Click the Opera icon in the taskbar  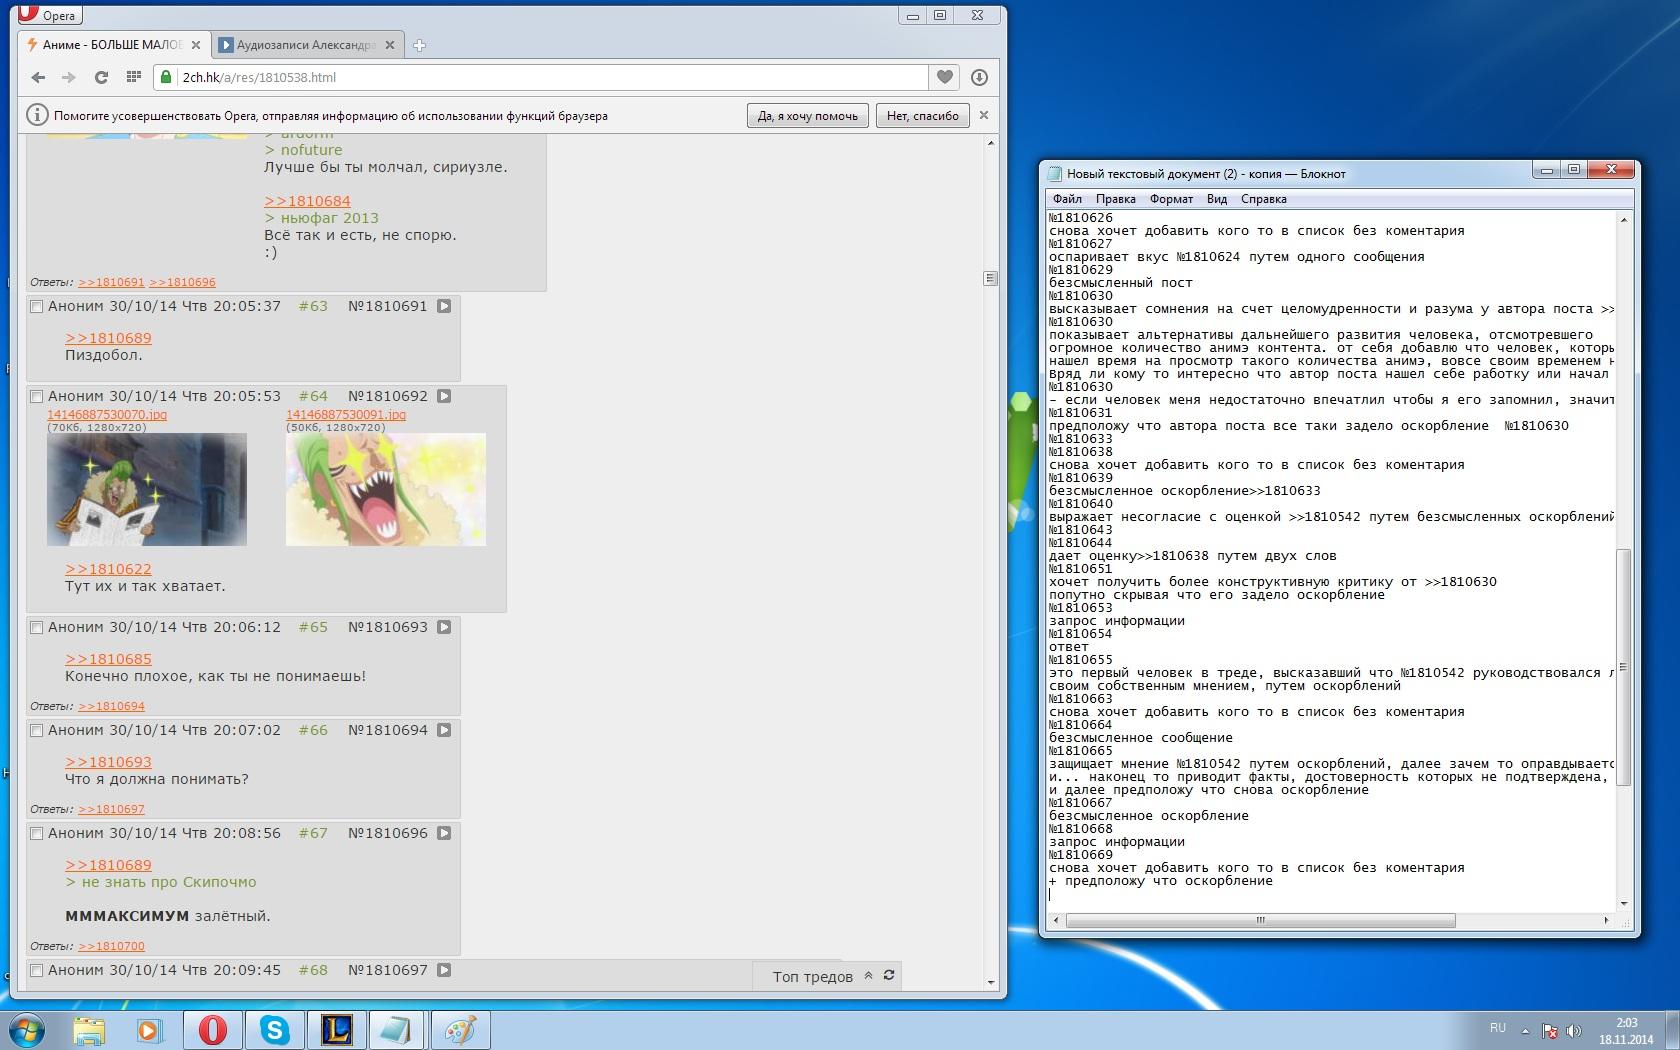pyautogui.click(x=212, y=1030)
